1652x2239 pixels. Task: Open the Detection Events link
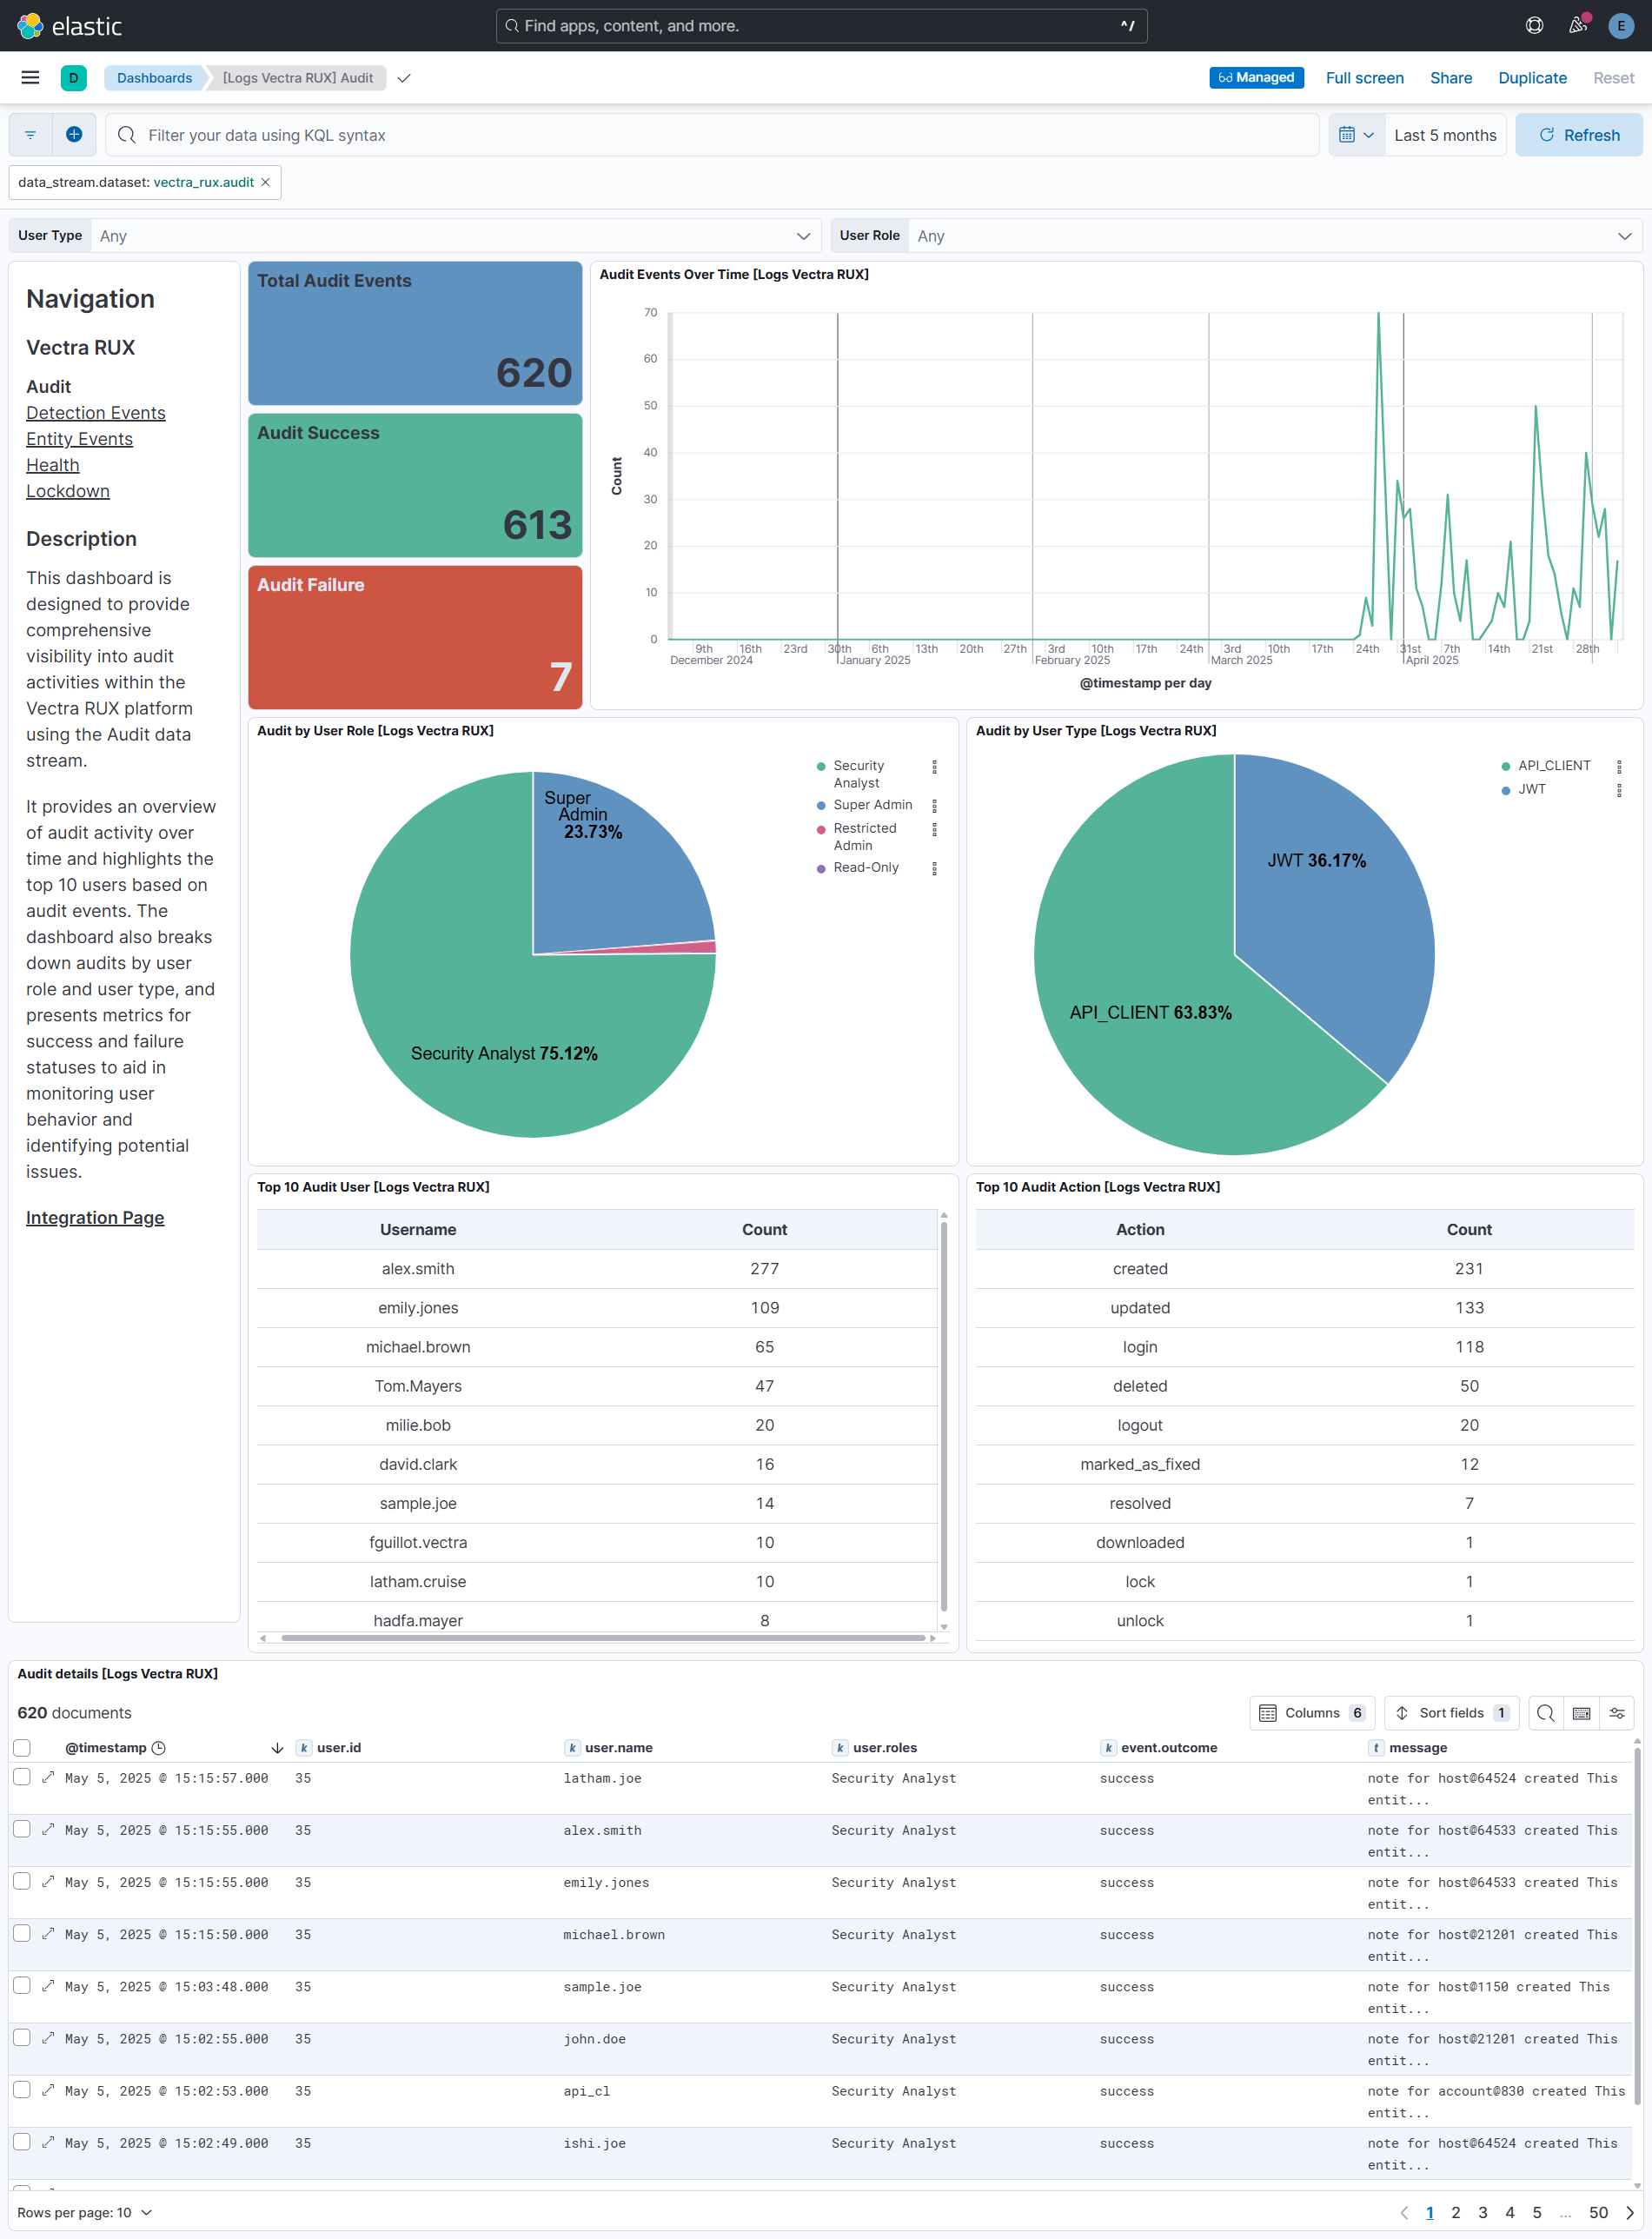[x=96, y=413]
